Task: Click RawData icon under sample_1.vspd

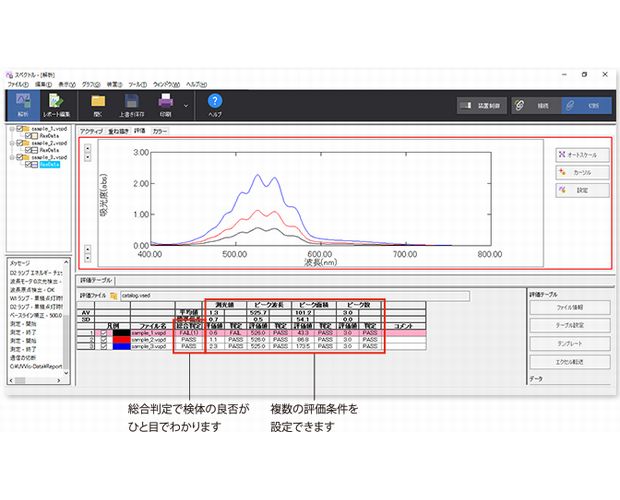Action: 34,136
